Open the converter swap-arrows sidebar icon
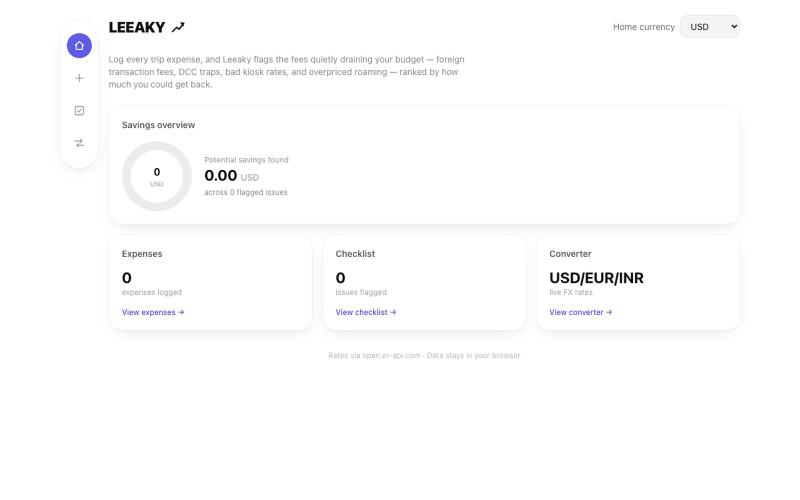The image size is (800, 500). click(79, 143)
